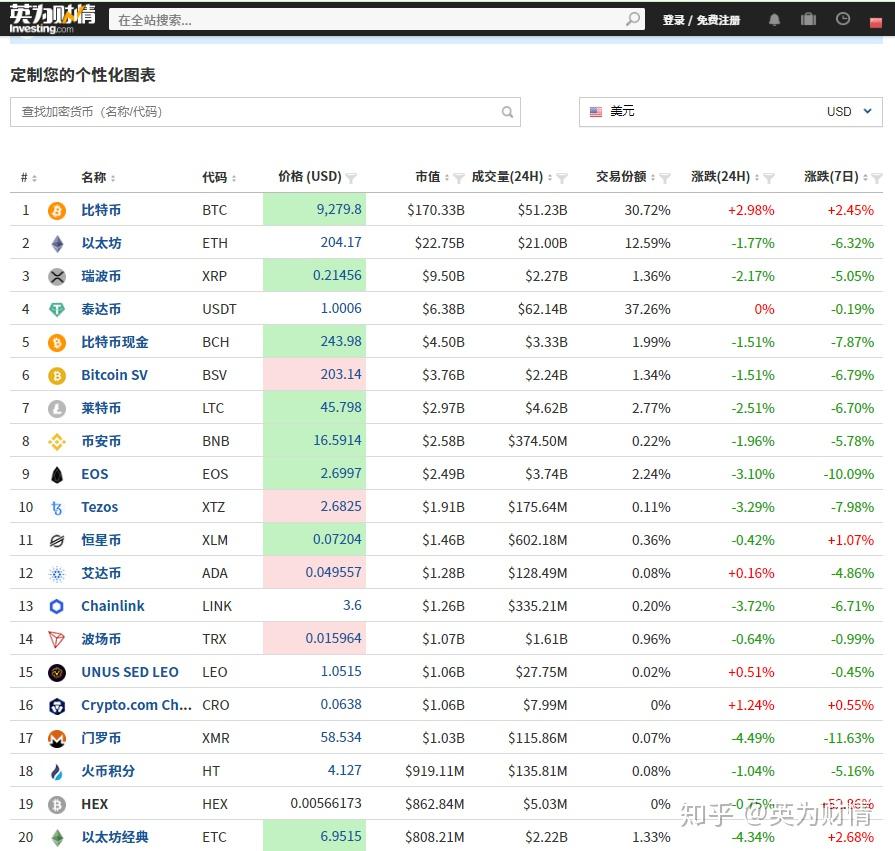Sort by the # rank column
The image size is (895, 851).
pyautogui.click(x=29, y=178)
